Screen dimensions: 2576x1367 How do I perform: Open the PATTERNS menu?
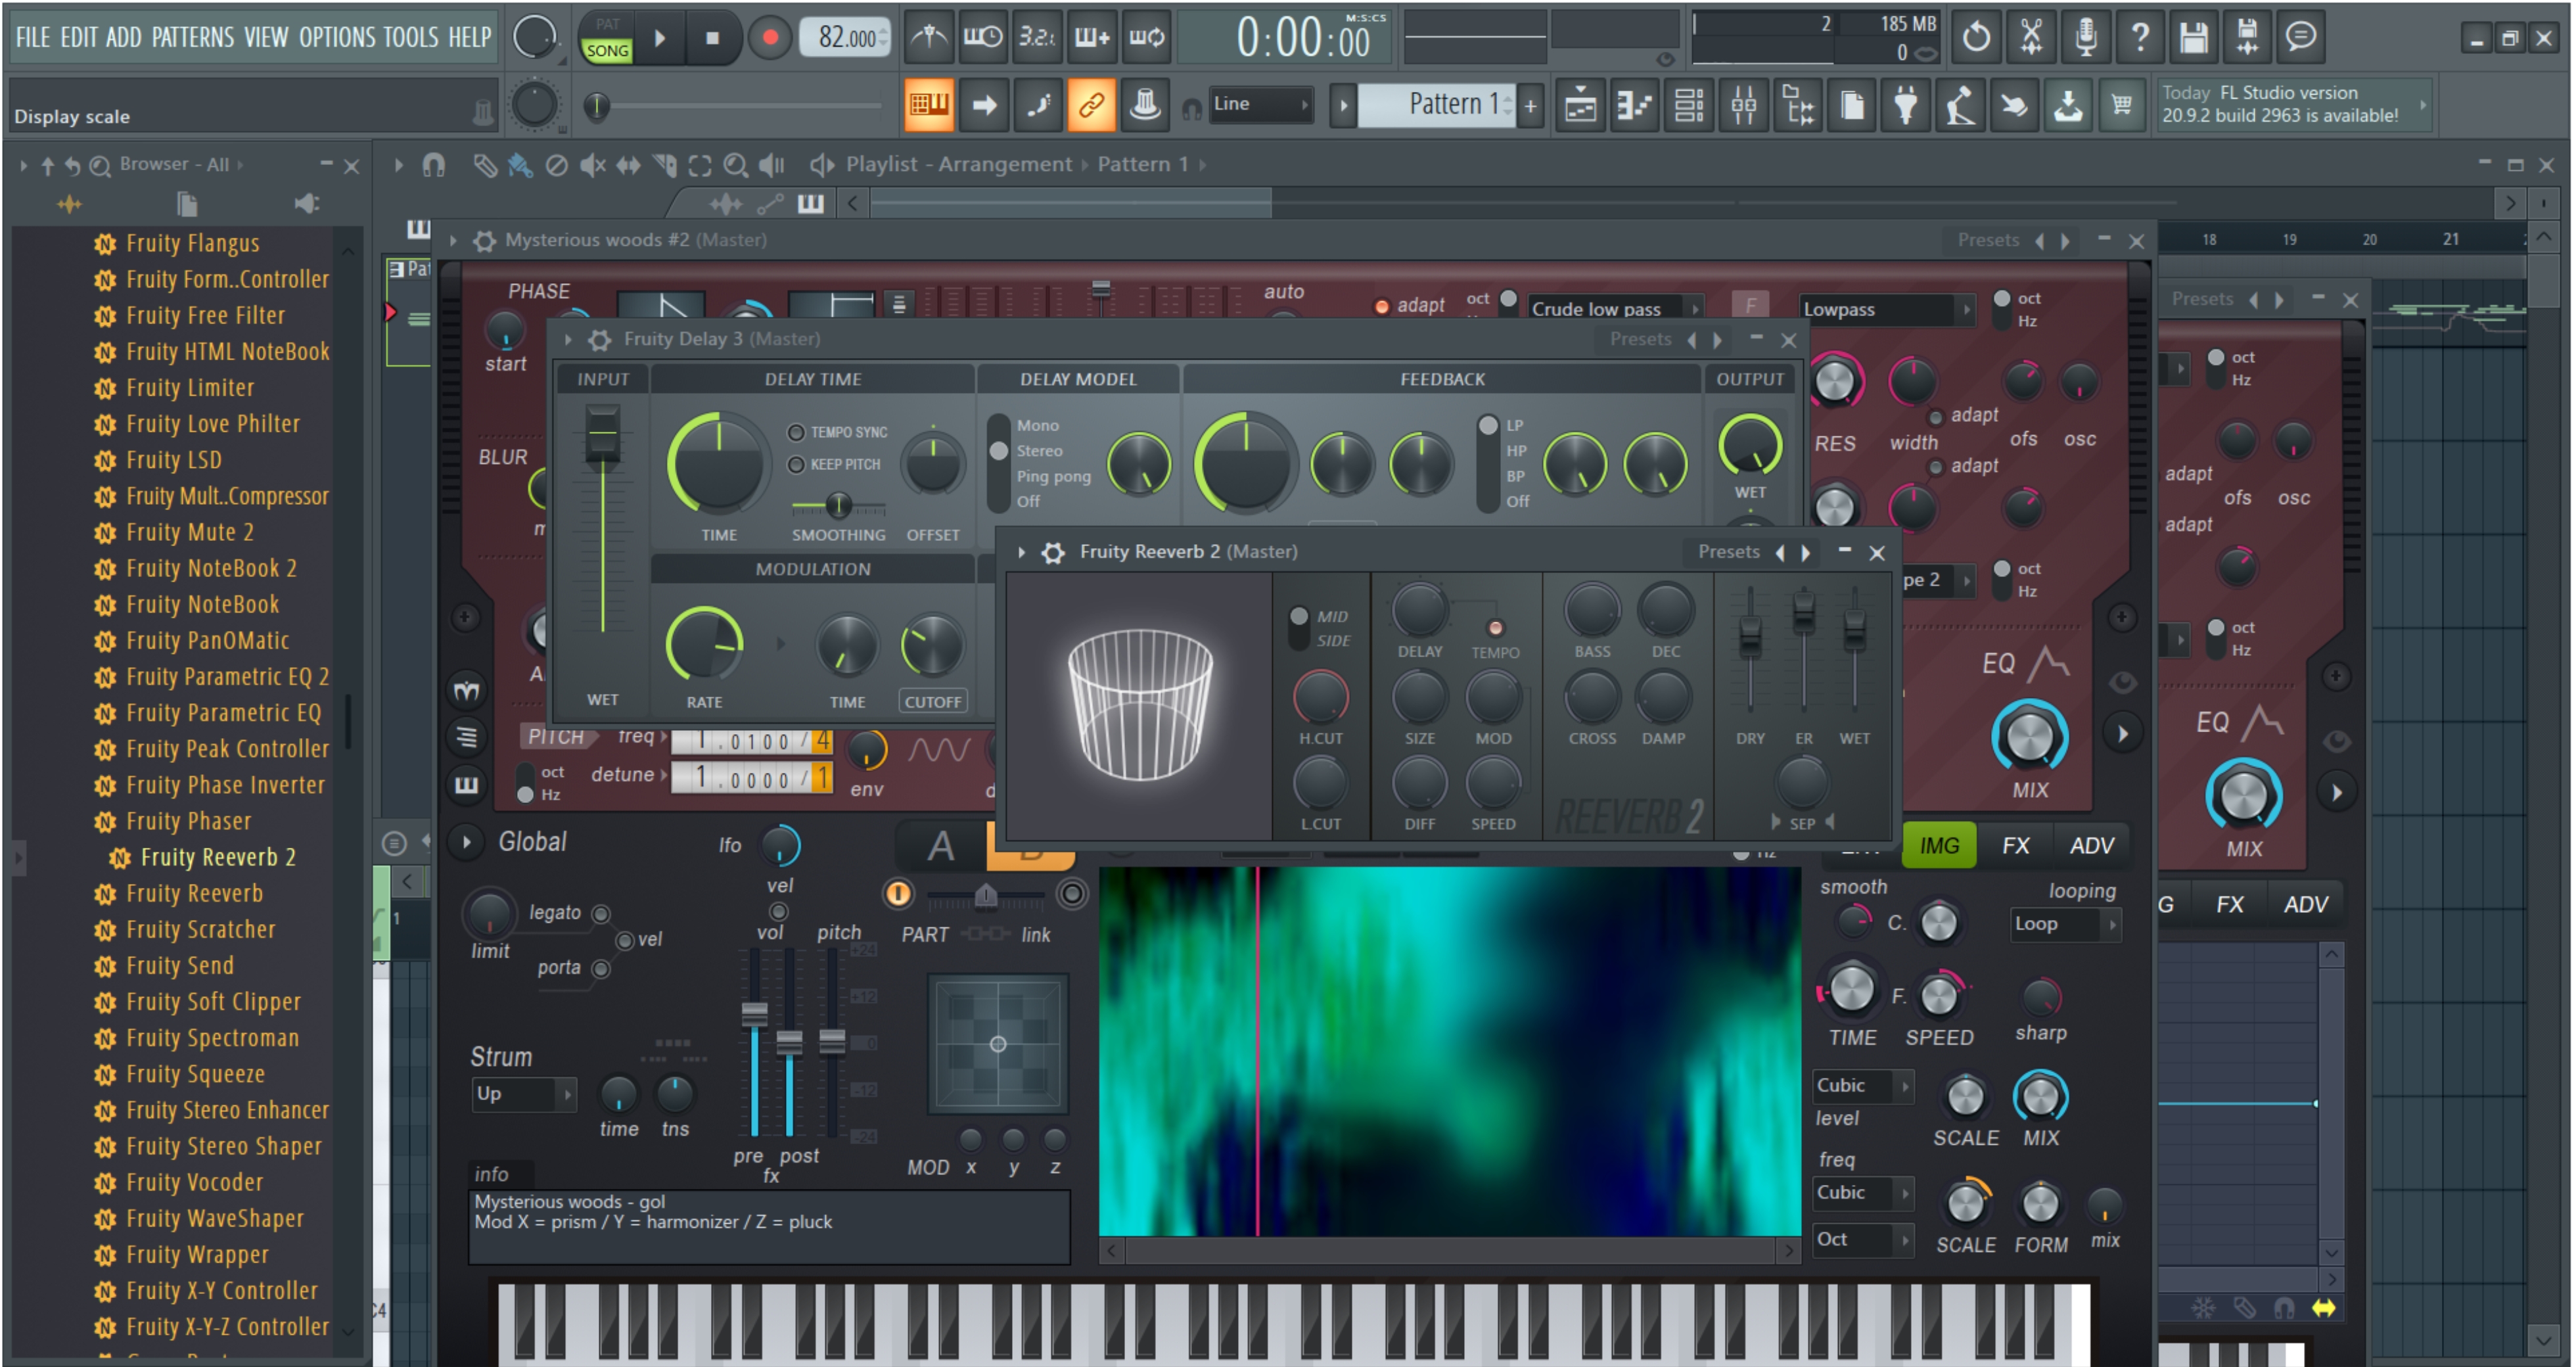coord(192,37)
